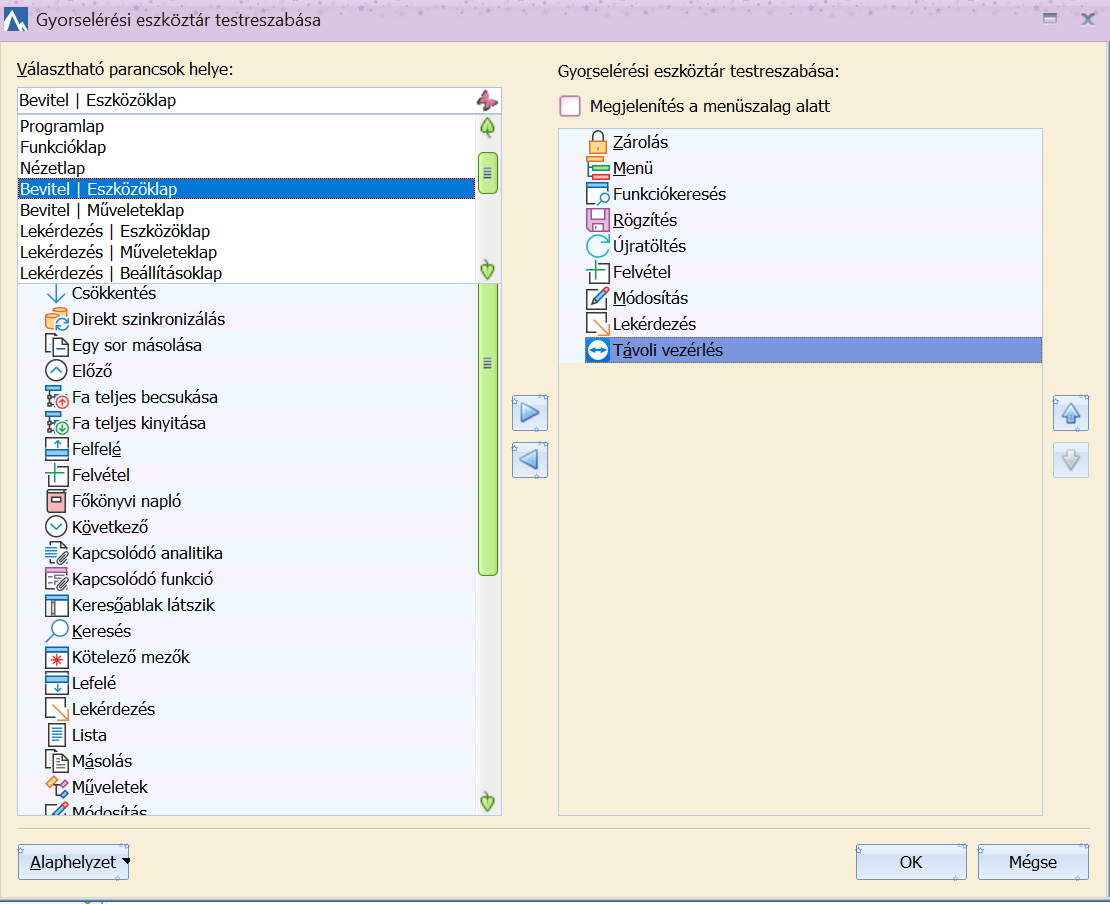
Task: Choose Lekérdezés | Műveleteklap option
Action: (x=246, y=252)
